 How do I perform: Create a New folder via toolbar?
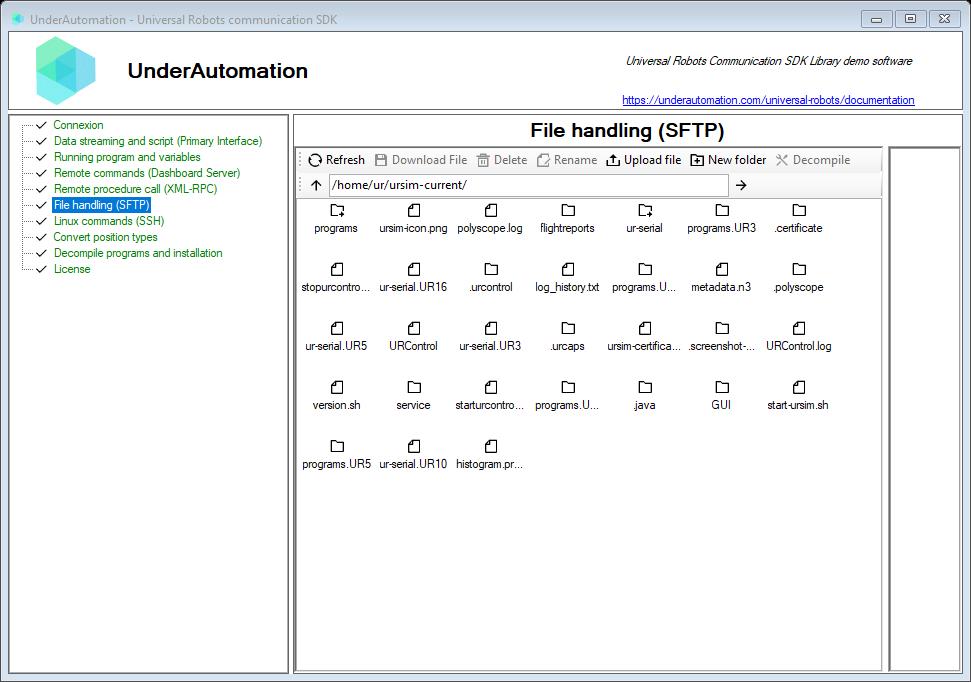click(728, 160)
